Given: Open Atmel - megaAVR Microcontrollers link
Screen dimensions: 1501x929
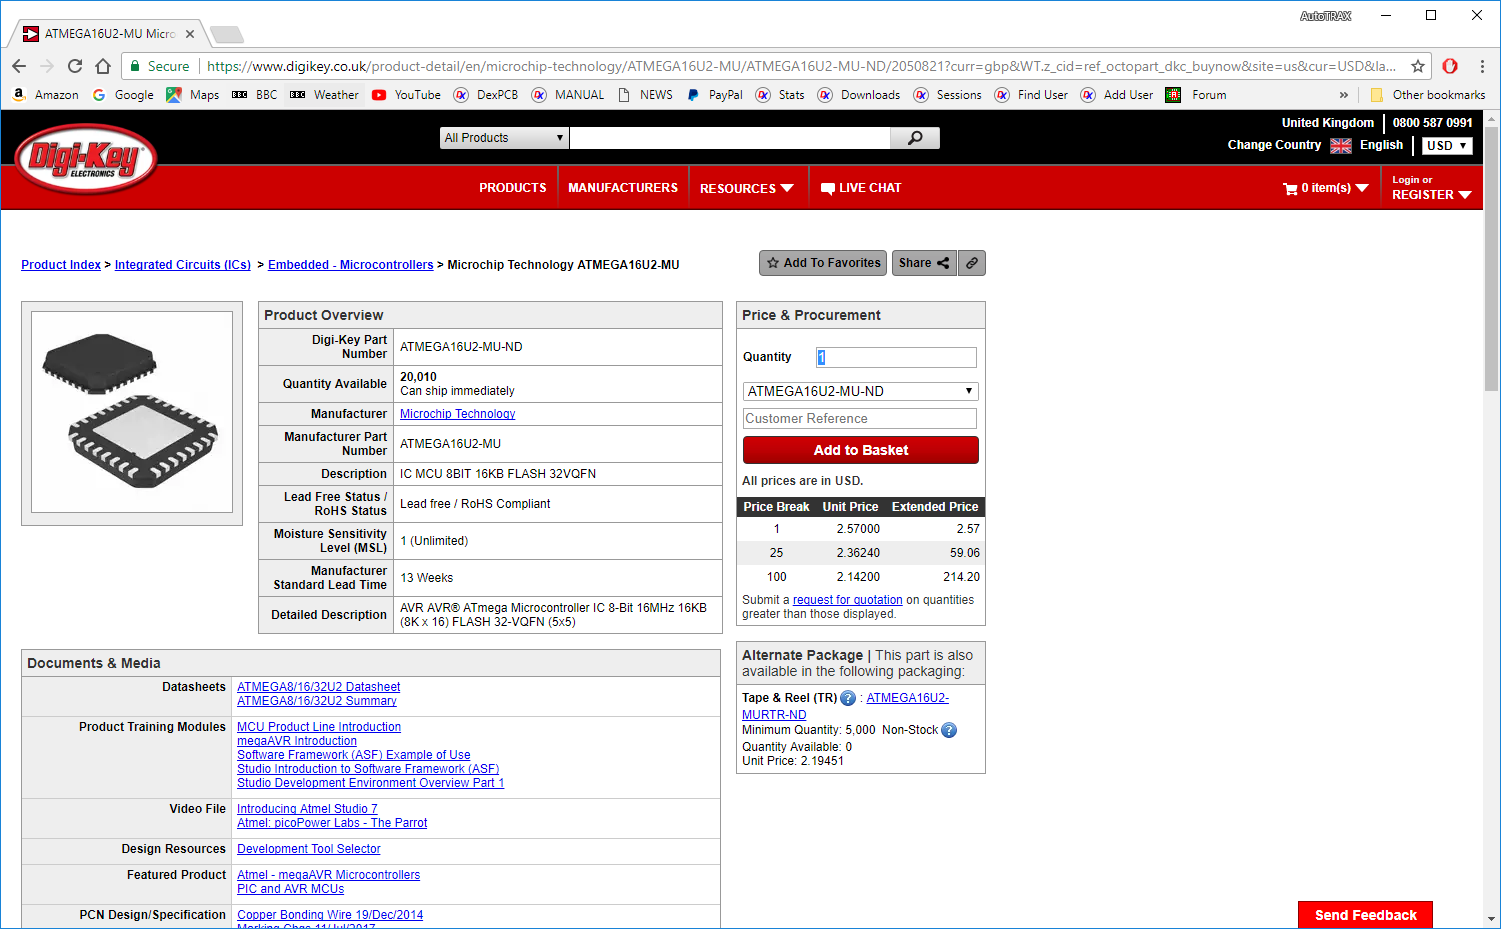Looking at the screenshot, I should 328,875.
